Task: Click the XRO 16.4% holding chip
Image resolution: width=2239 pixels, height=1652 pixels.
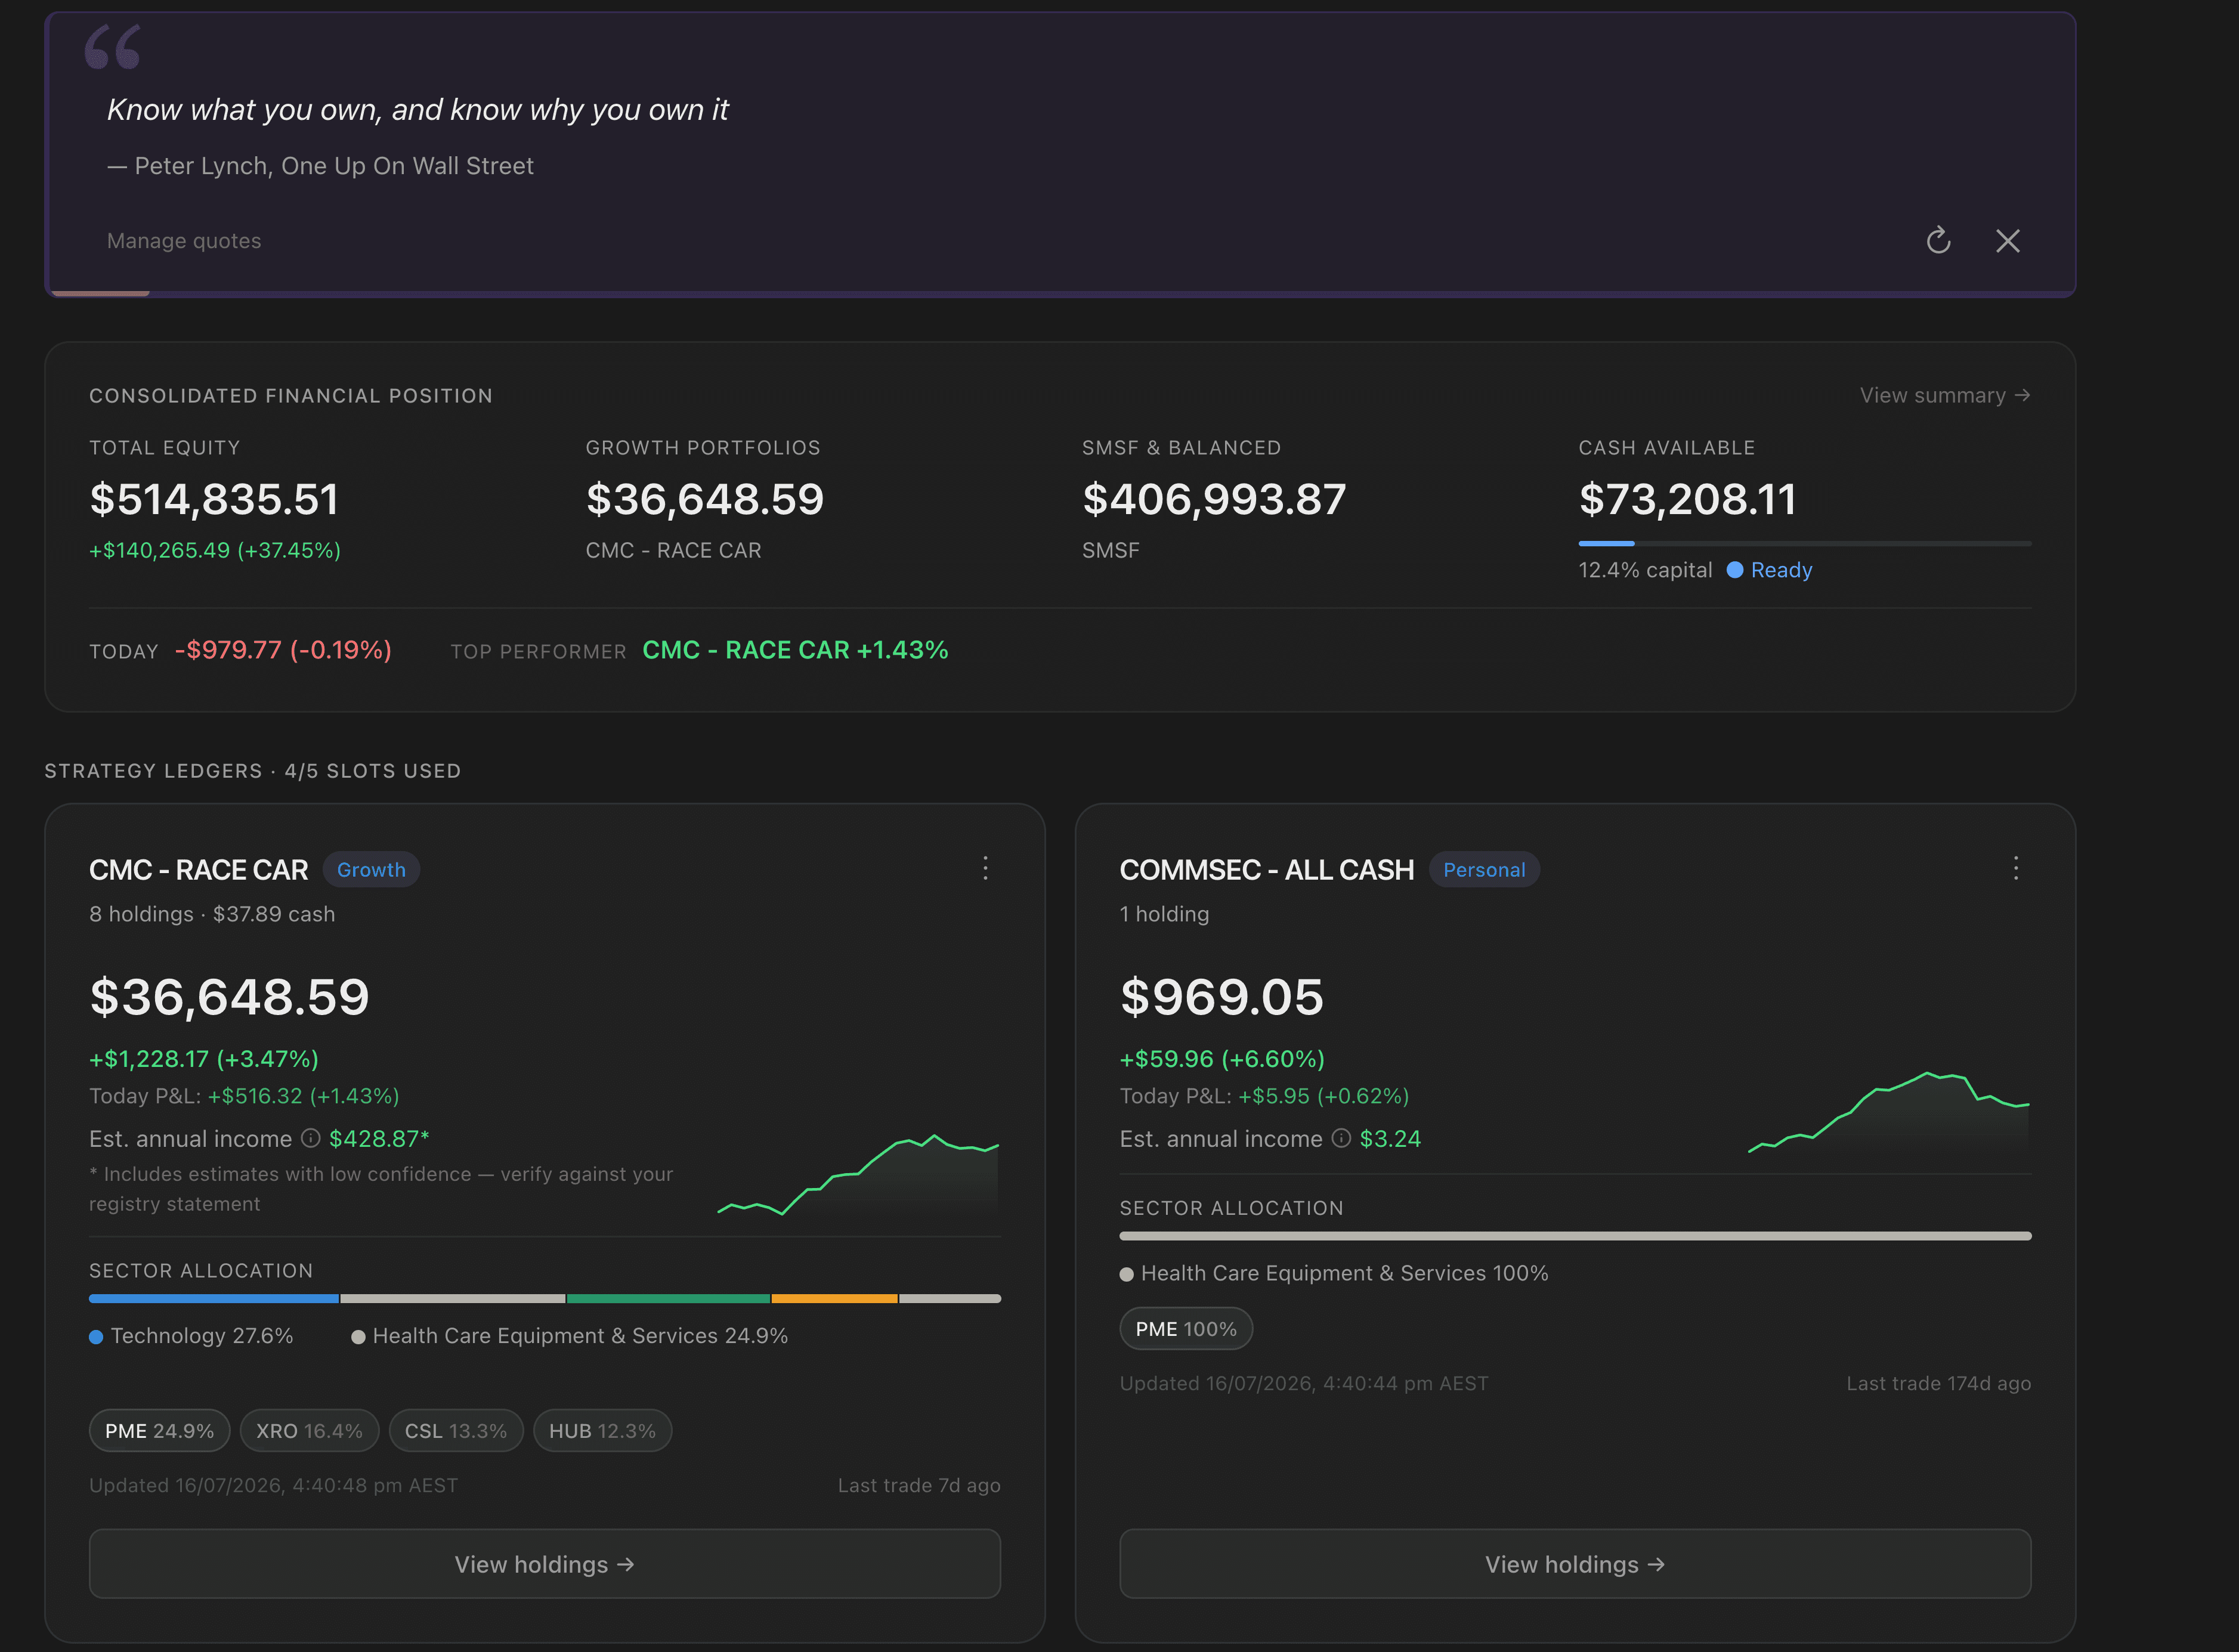Action: click(309, 1430)
